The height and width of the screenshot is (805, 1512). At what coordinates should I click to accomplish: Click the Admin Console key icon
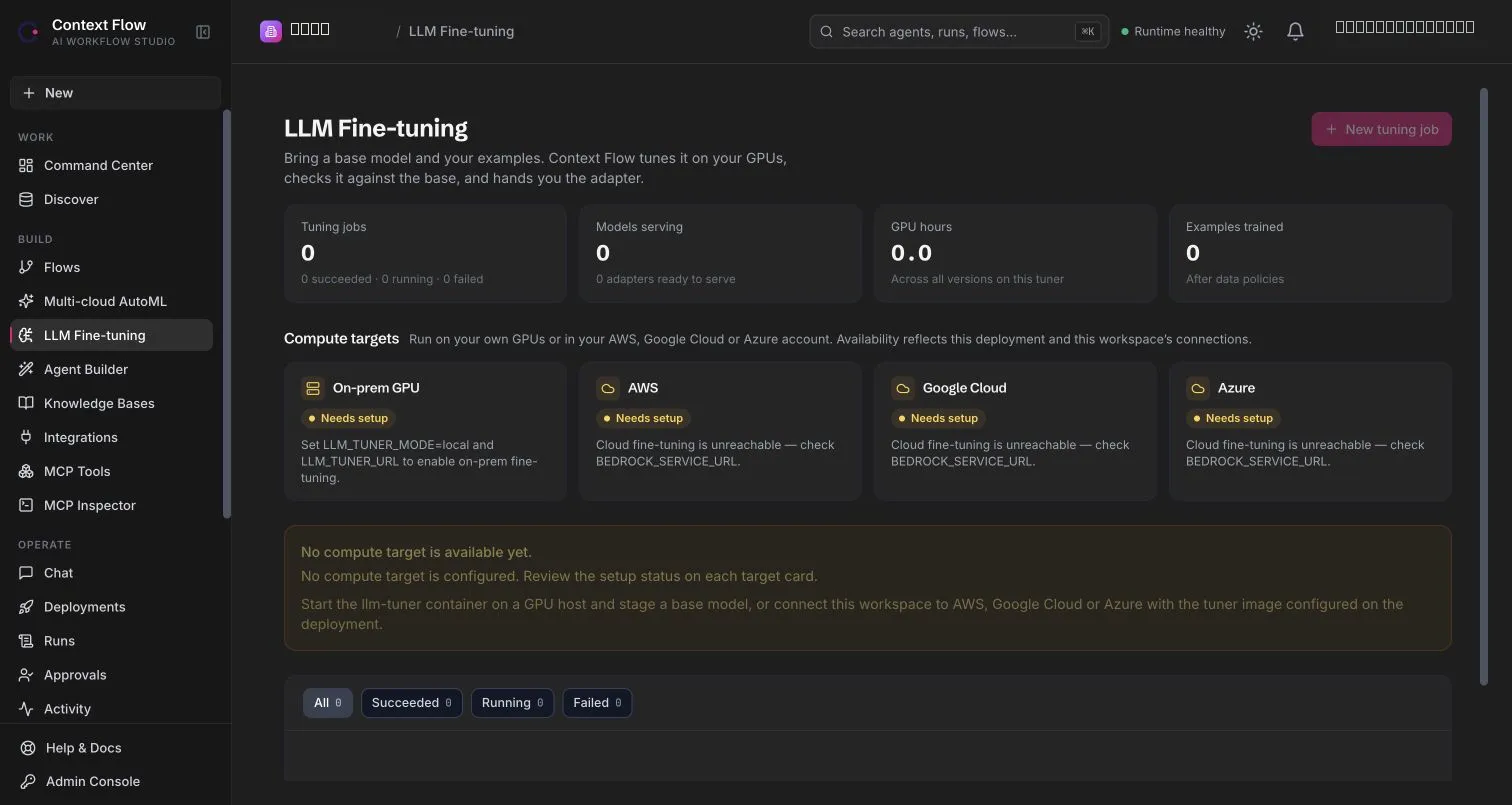28,781
